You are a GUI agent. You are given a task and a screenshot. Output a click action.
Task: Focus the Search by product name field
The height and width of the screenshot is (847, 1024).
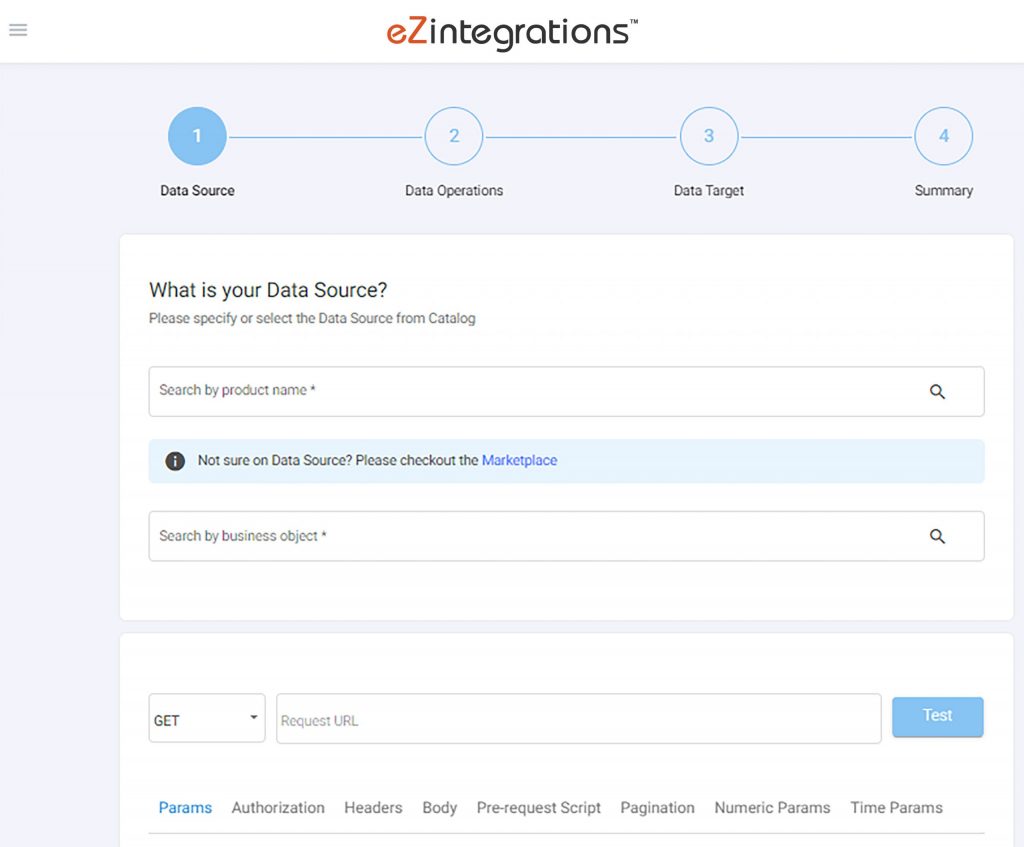pyautogui.click(x=530, y=391)
